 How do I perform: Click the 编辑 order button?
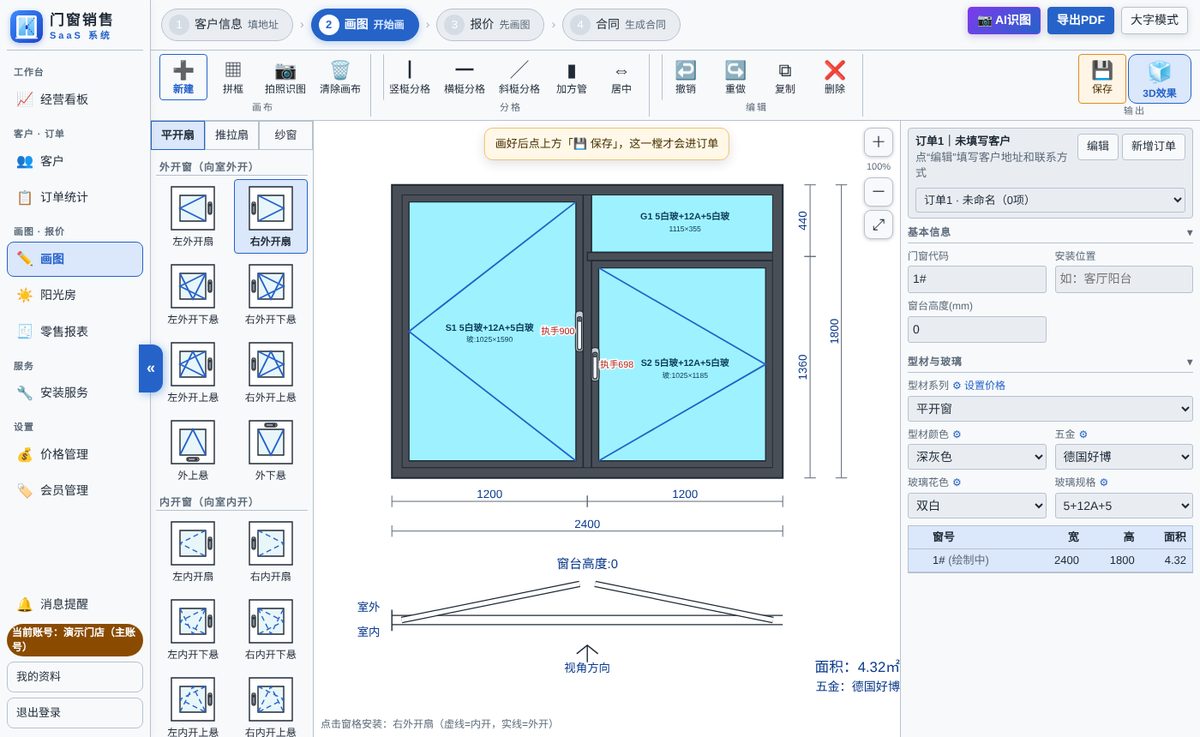(1098, 146)
